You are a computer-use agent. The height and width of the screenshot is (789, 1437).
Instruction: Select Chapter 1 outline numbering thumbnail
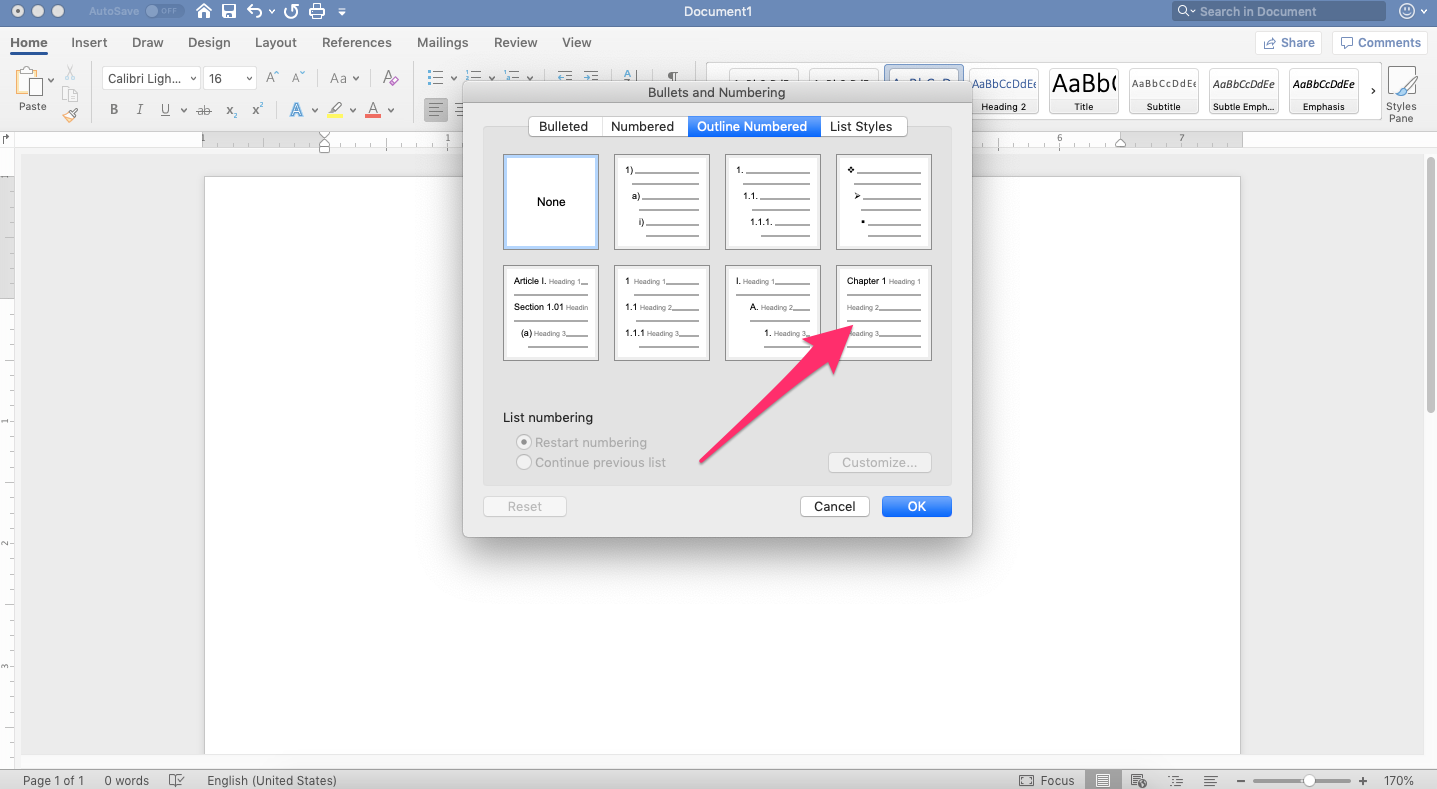(x=884, y=313)
